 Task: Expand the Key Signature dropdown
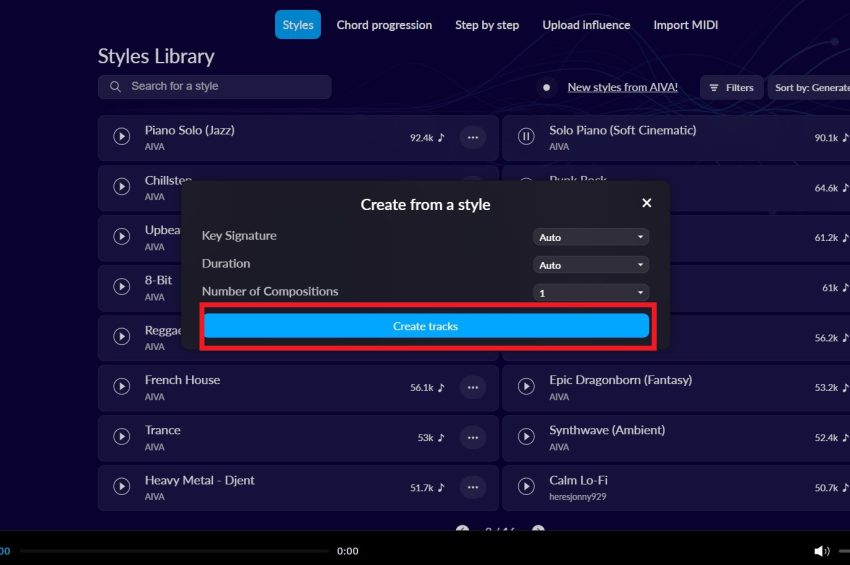pos(591,237)
